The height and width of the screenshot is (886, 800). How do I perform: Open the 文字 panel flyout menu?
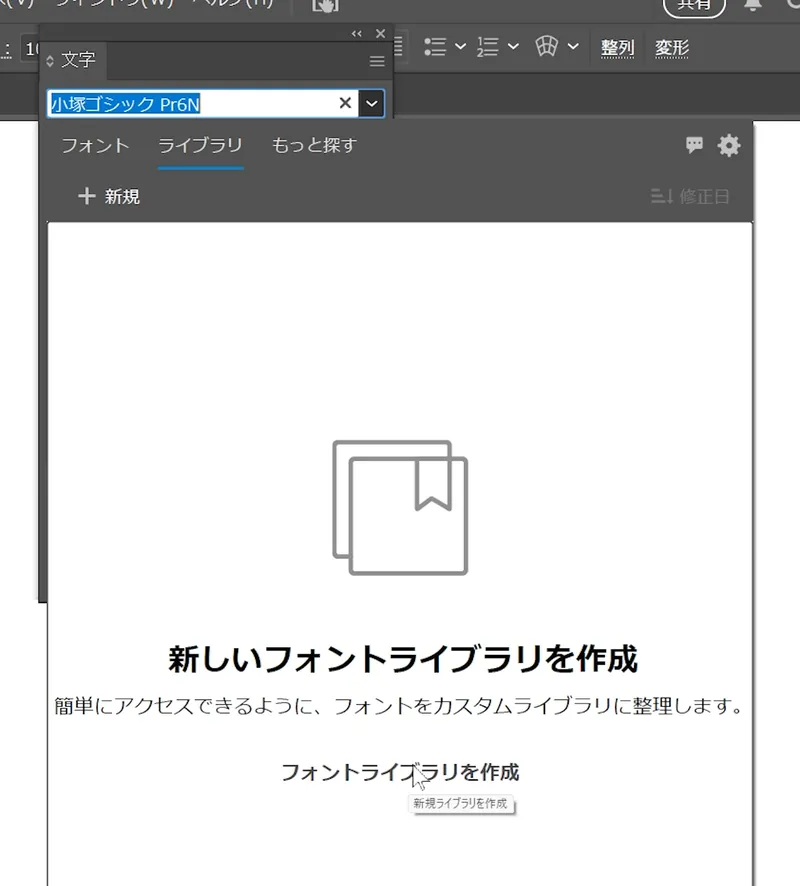[376, 61]
